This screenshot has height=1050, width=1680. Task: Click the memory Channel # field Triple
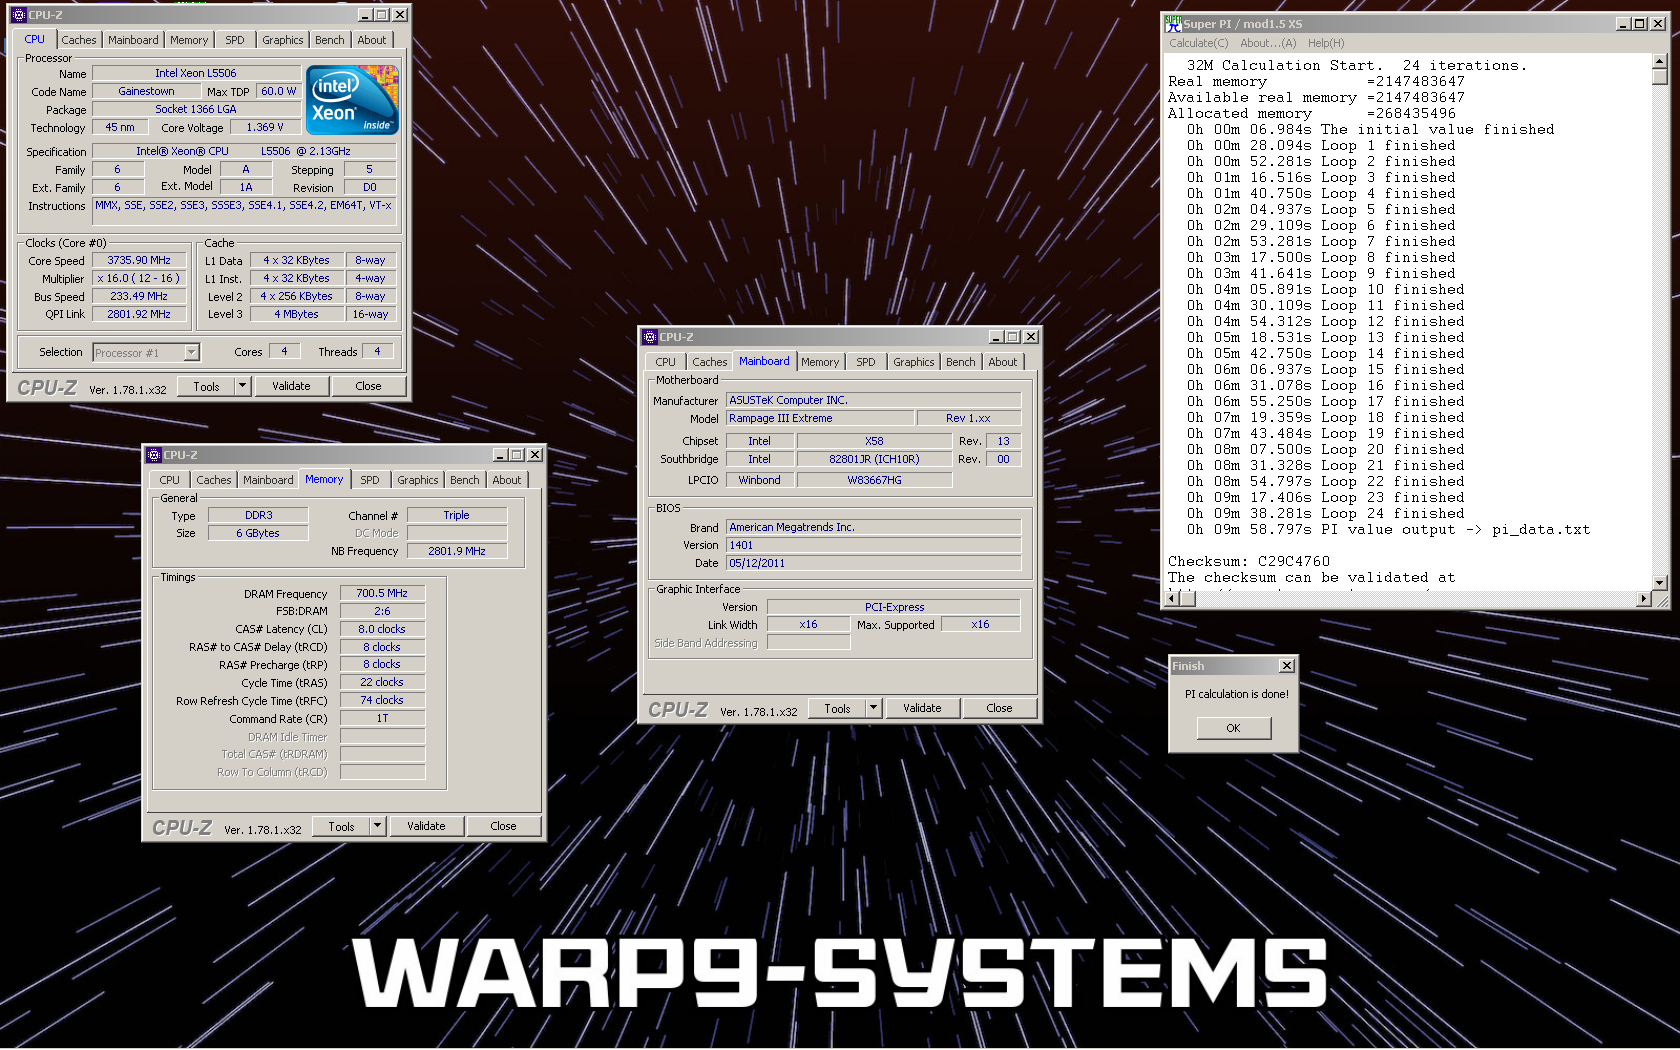[457, 515]
